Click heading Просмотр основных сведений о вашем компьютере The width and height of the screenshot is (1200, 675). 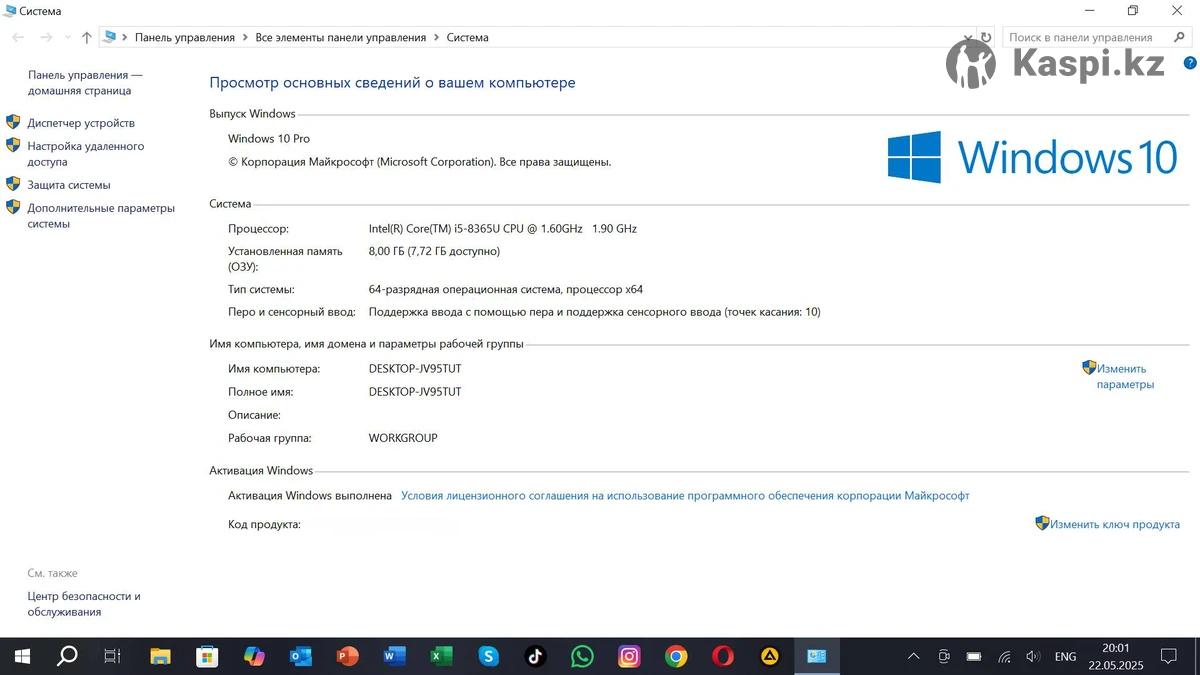393,83
